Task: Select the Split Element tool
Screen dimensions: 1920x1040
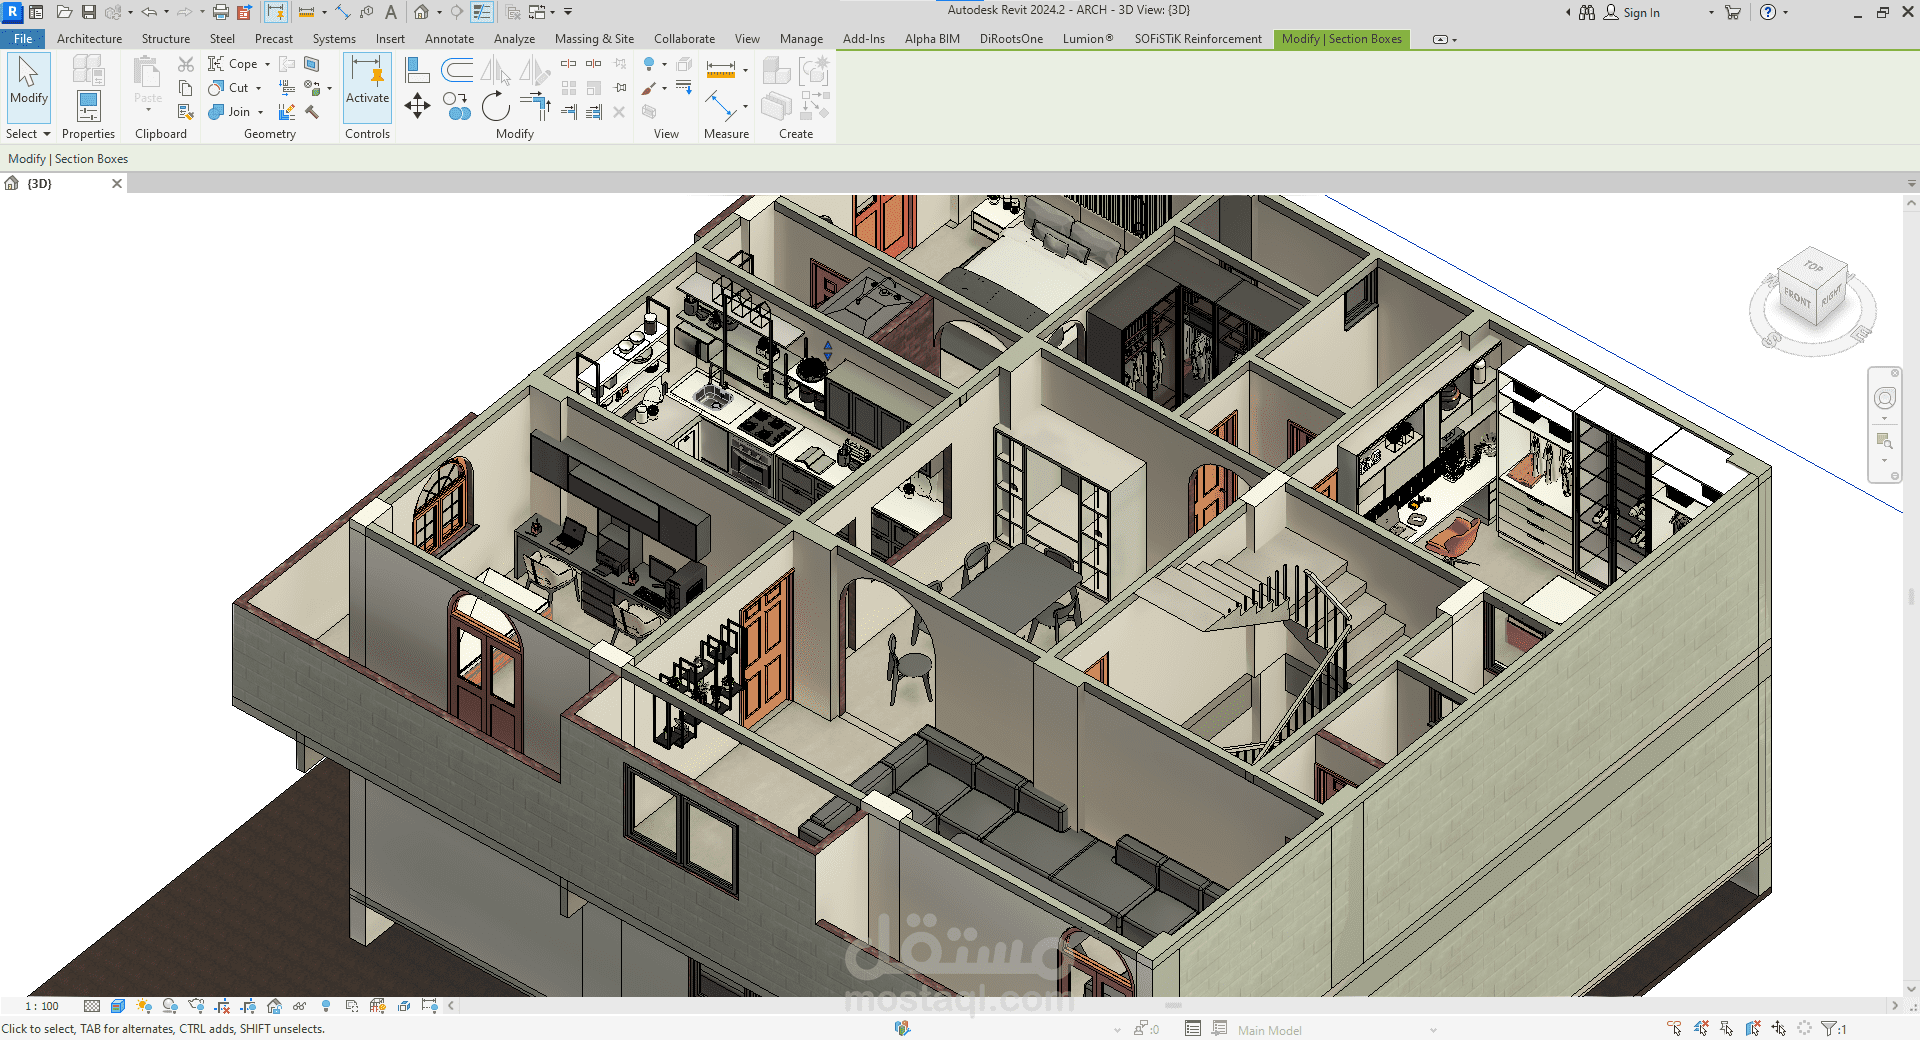Action: point(569,64)
